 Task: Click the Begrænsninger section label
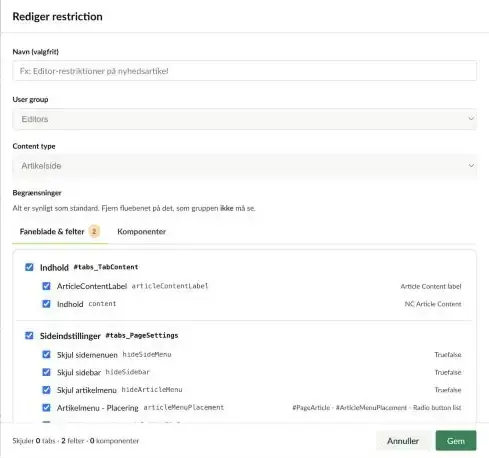pyautogui.click(x=37, y=193)
